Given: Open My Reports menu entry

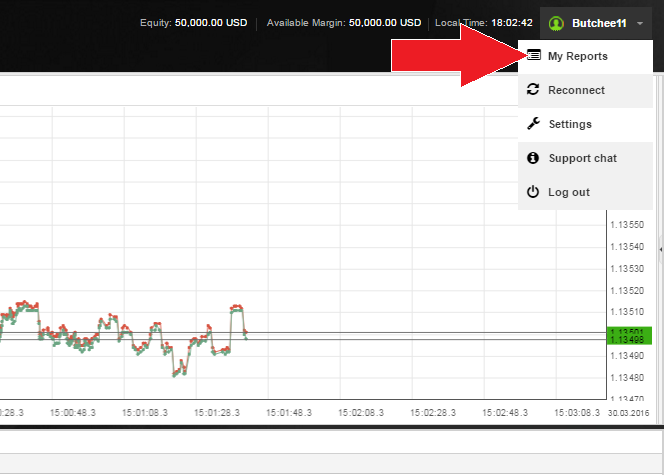Looking at the screenshot, I should point(585,56).
